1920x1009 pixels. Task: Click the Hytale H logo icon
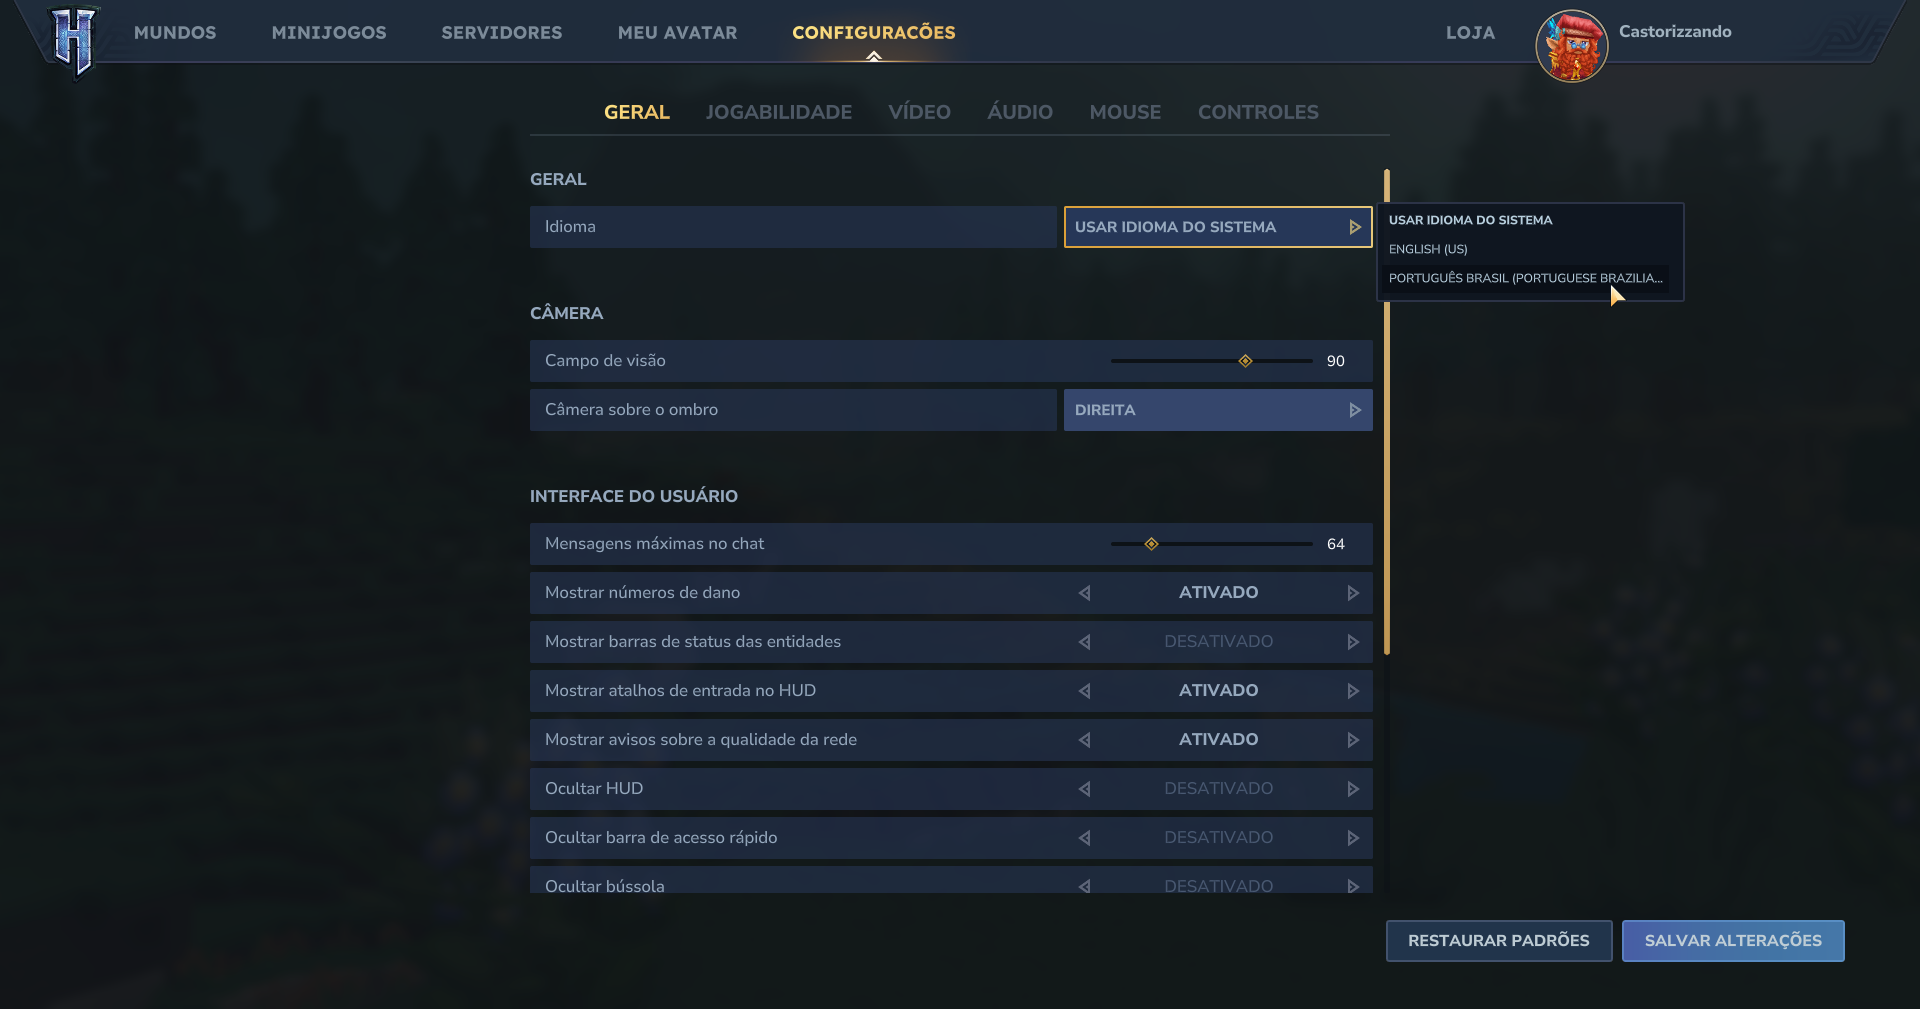tap(74, 40)
